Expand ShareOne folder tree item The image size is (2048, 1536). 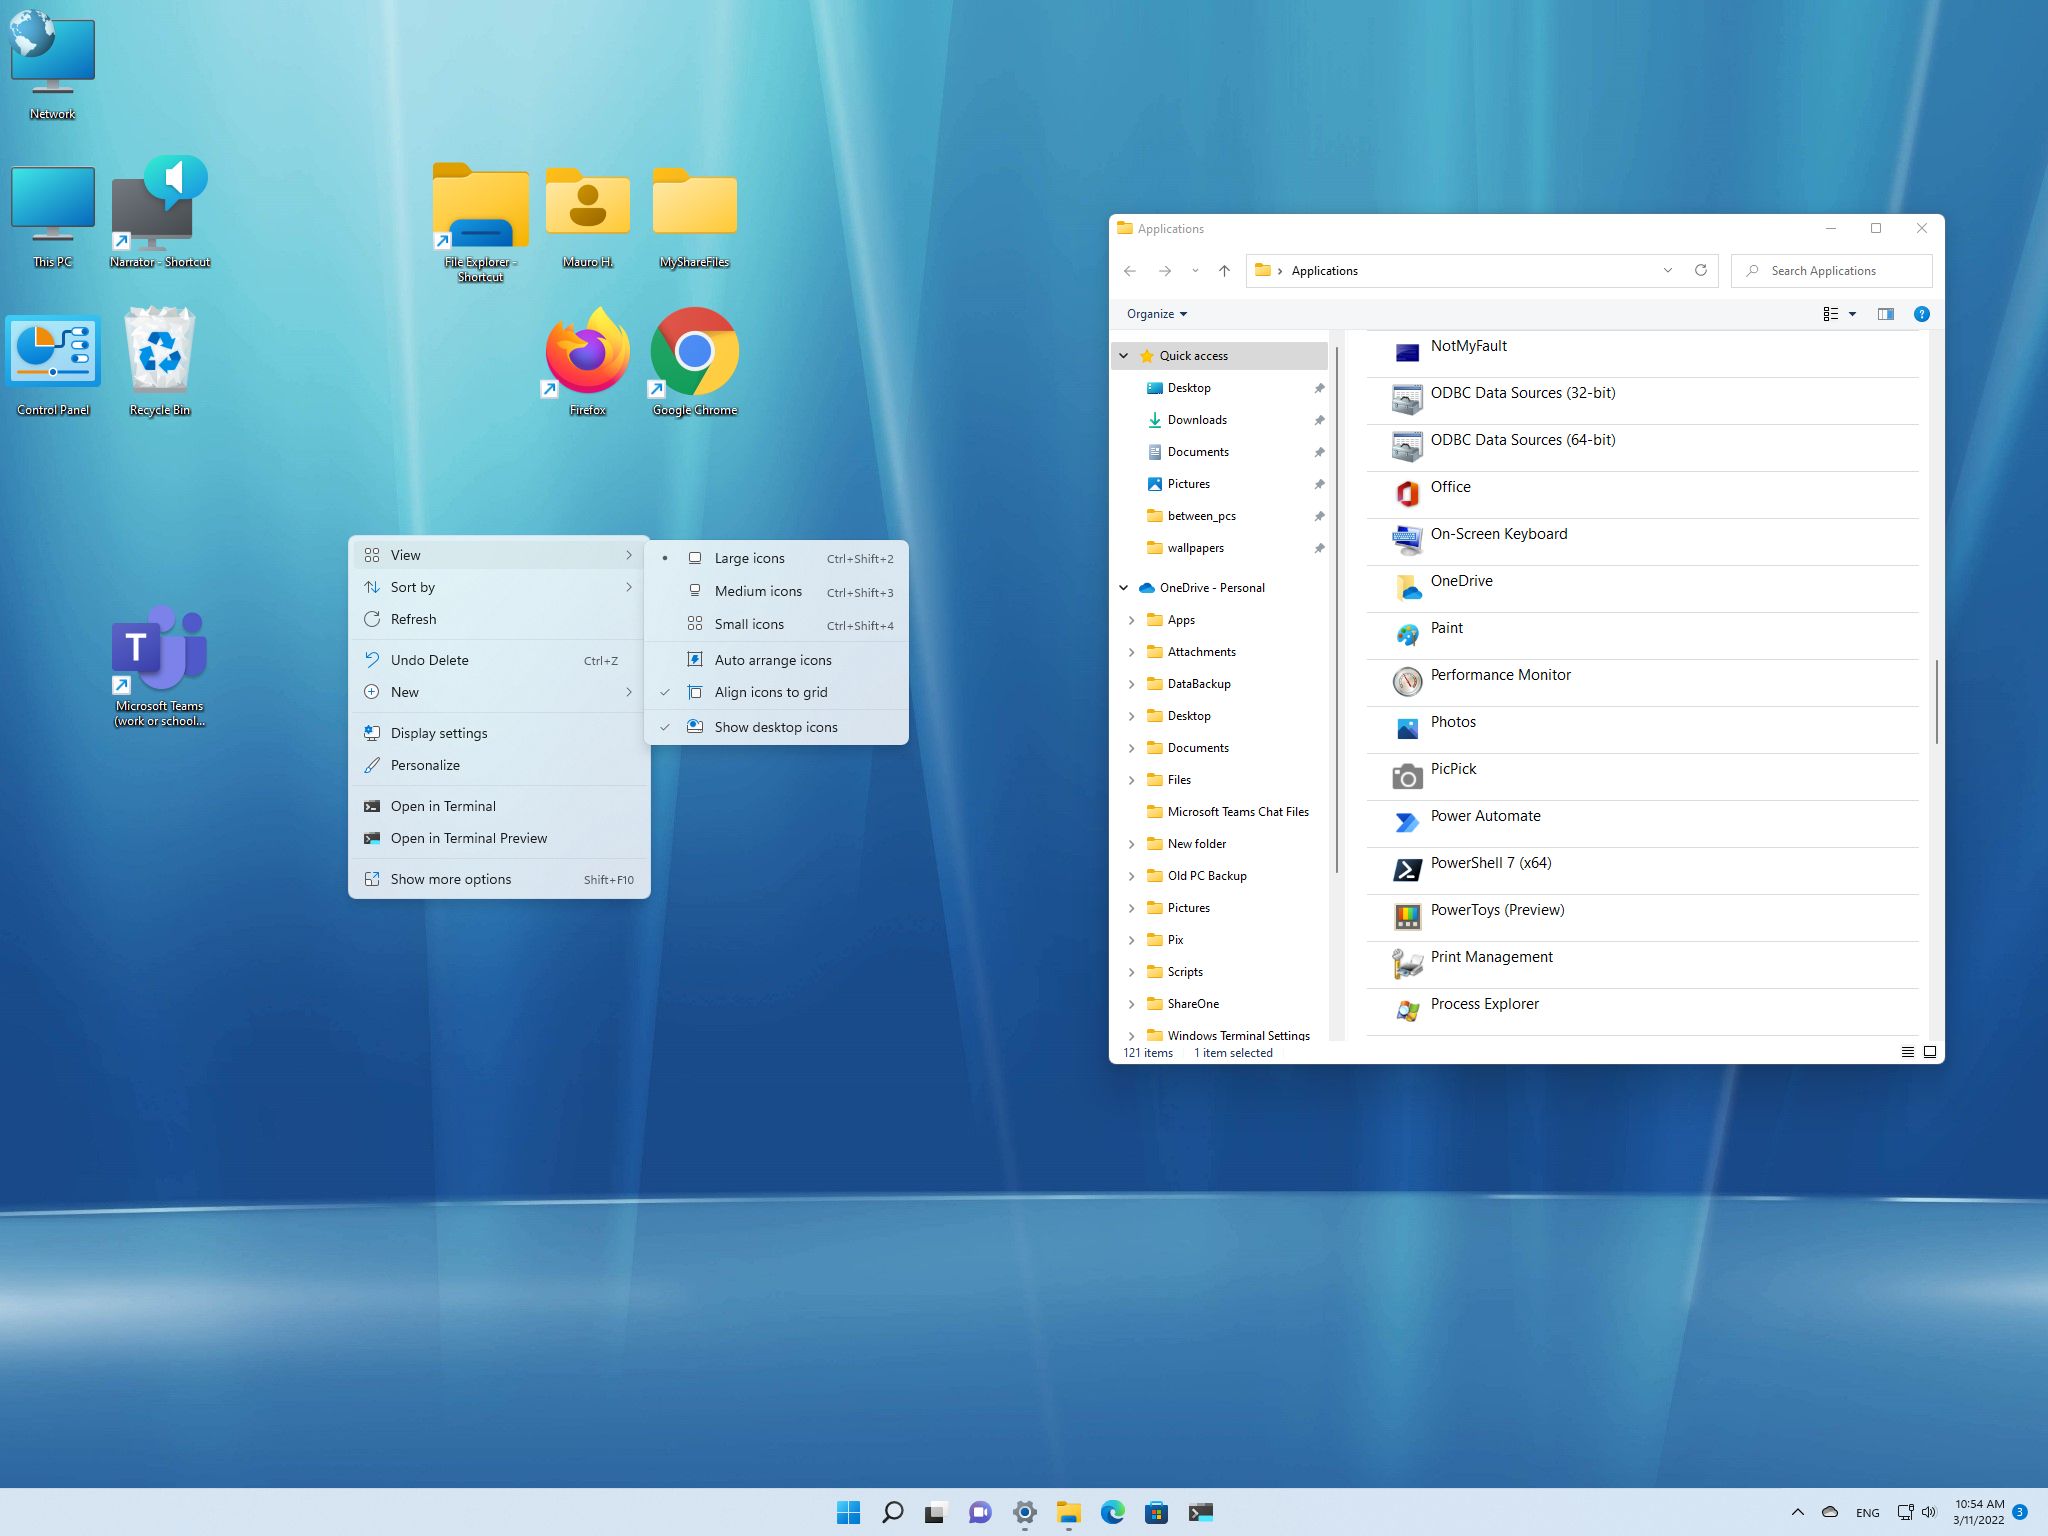coord(1130,1004)
